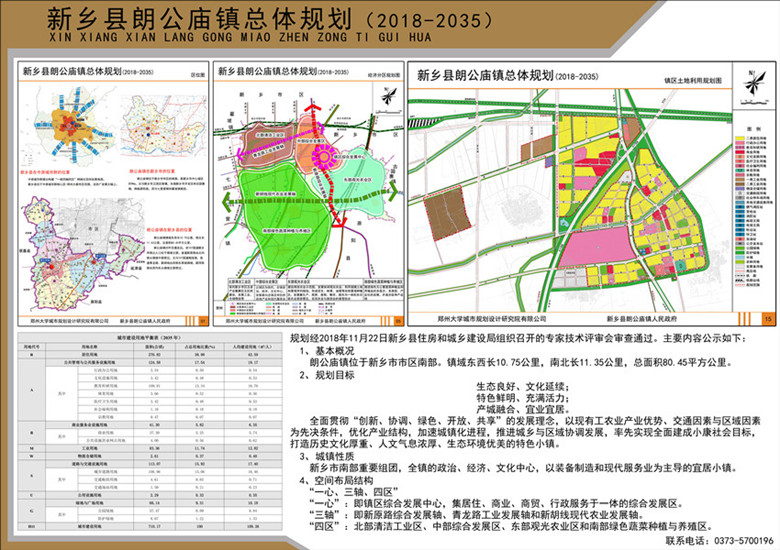Screen dimensions: 780x550
Task: Click the intro sentence starting 规划经2018年11月22日
Action: tap(518, 339)
